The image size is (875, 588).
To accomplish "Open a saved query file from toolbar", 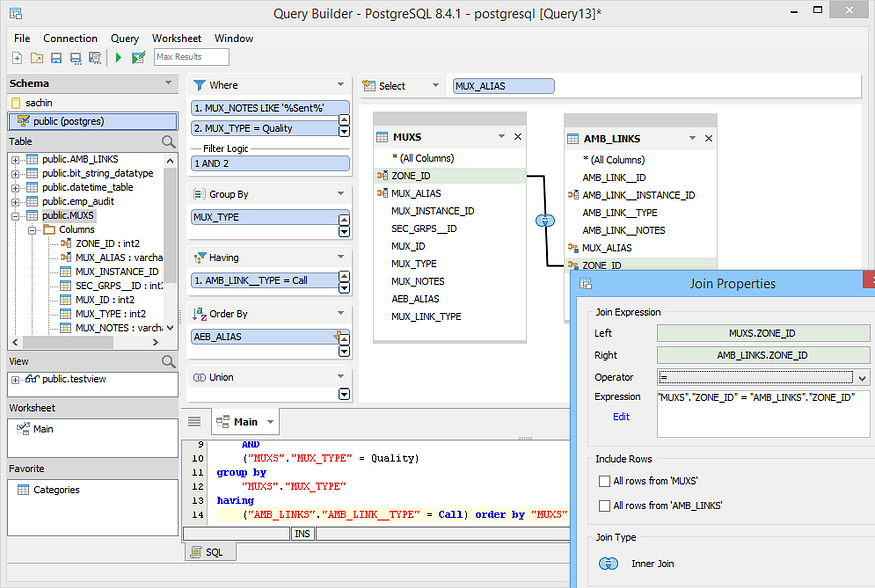I will point(36,57).
